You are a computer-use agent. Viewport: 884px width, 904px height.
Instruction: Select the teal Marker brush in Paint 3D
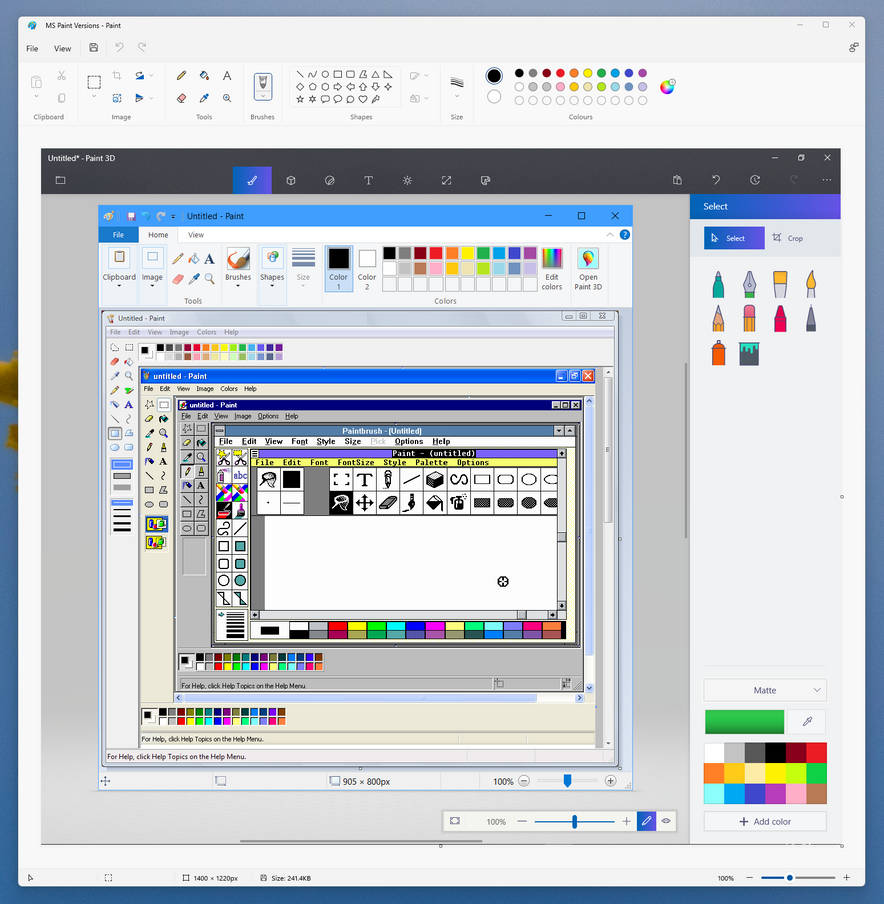pos(718,284)
